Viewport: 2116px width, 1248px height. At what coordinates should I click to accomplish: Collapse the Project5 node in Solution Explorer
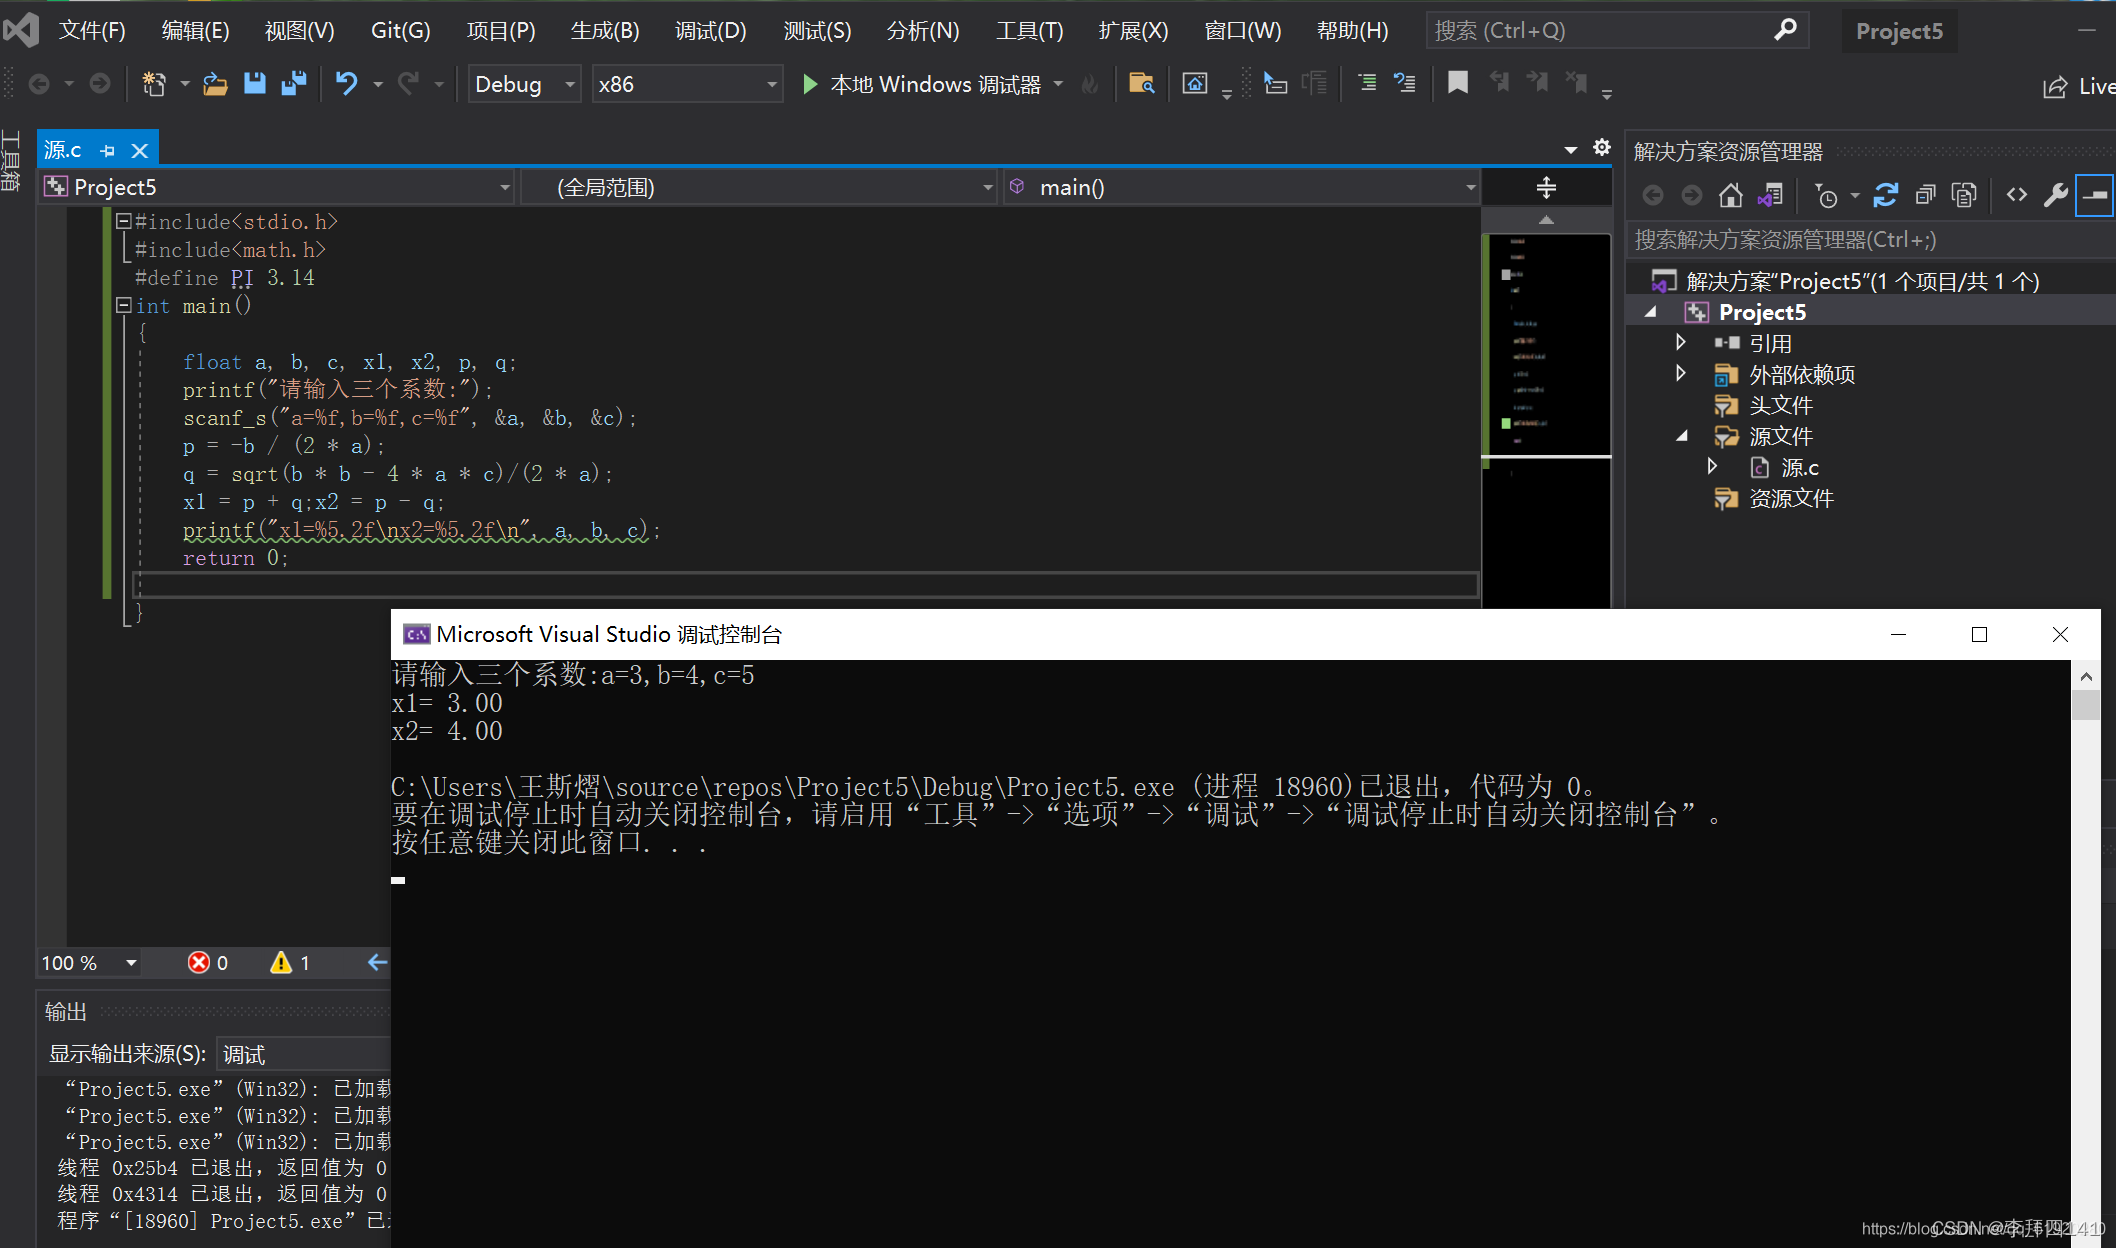coord(1651,312)
